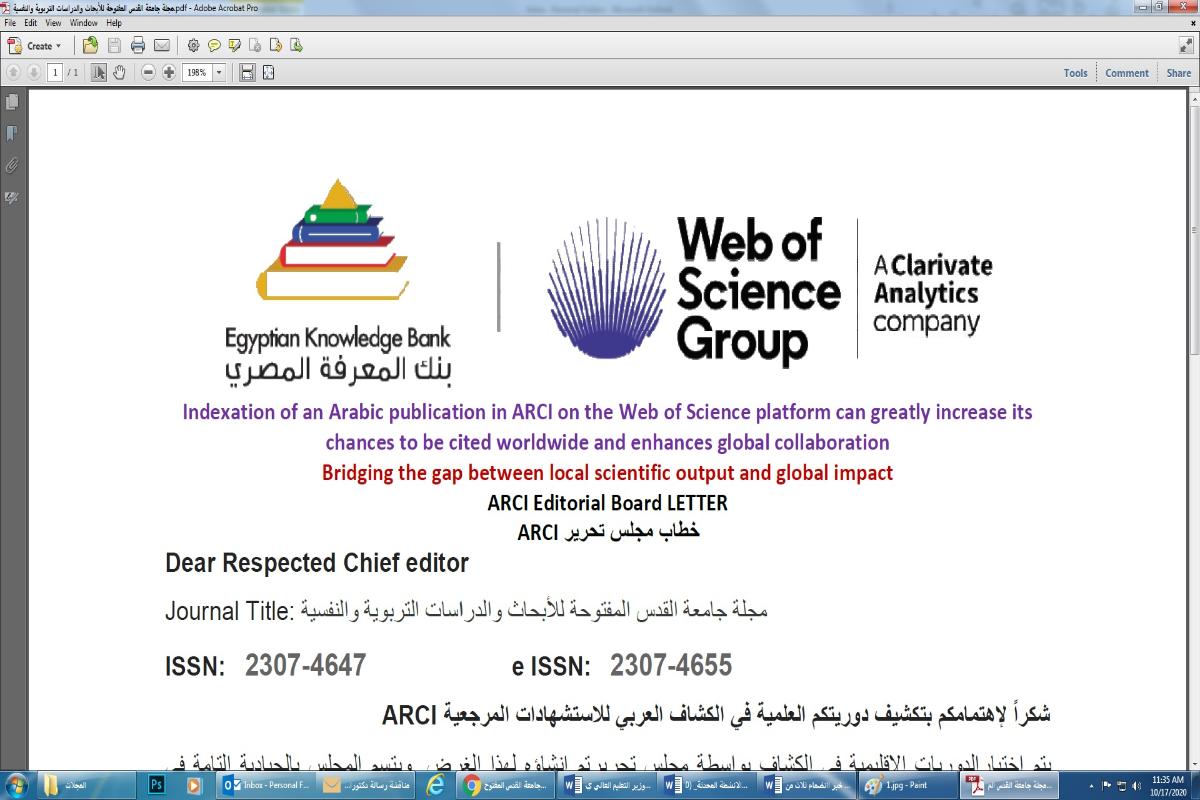1200x800 pixels.
Task: Open the Create PDF dropdown
Action: point(35,46)
